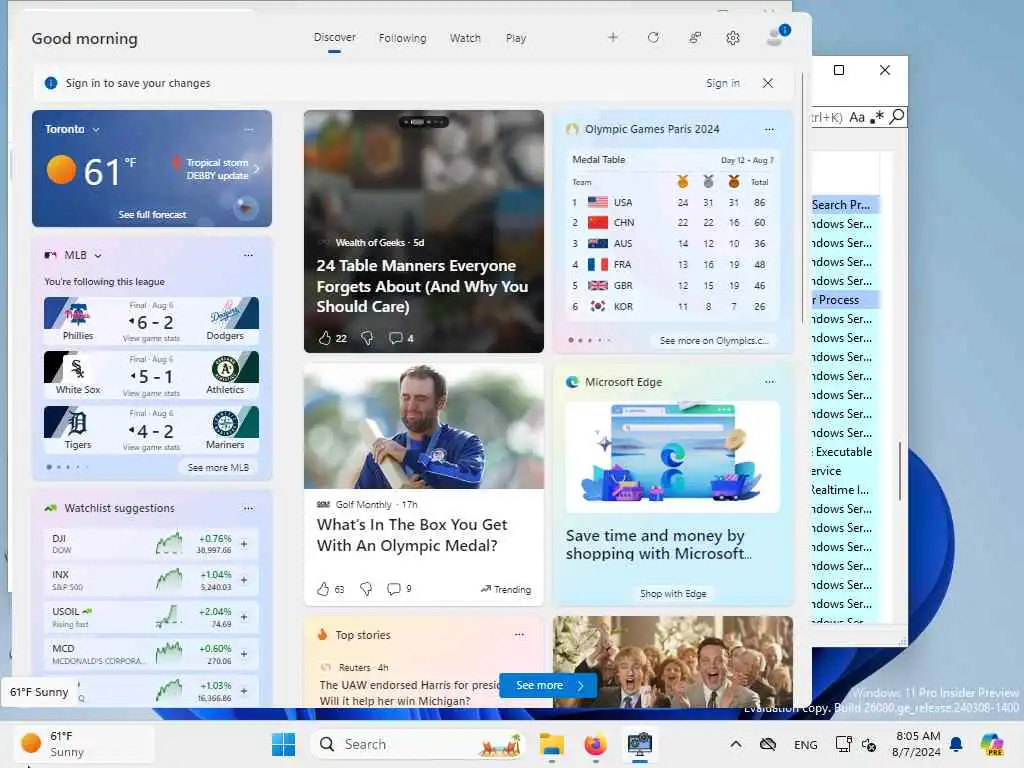Add a widget with the plus icon

tap(613, 38)
